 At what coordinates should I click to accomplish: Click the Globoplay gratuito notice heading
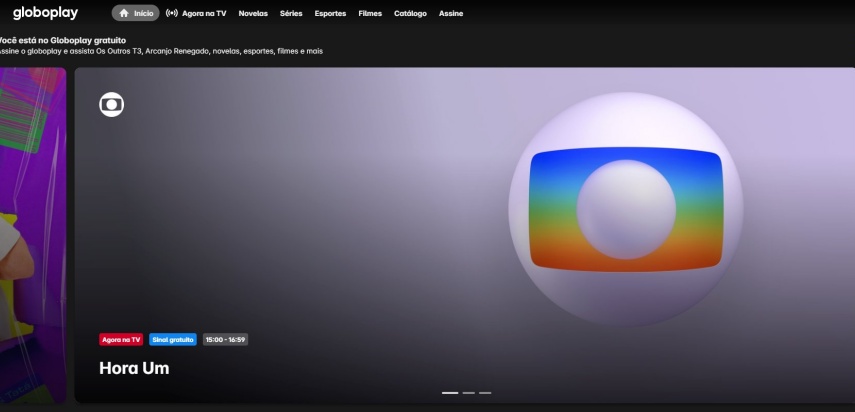63,40
